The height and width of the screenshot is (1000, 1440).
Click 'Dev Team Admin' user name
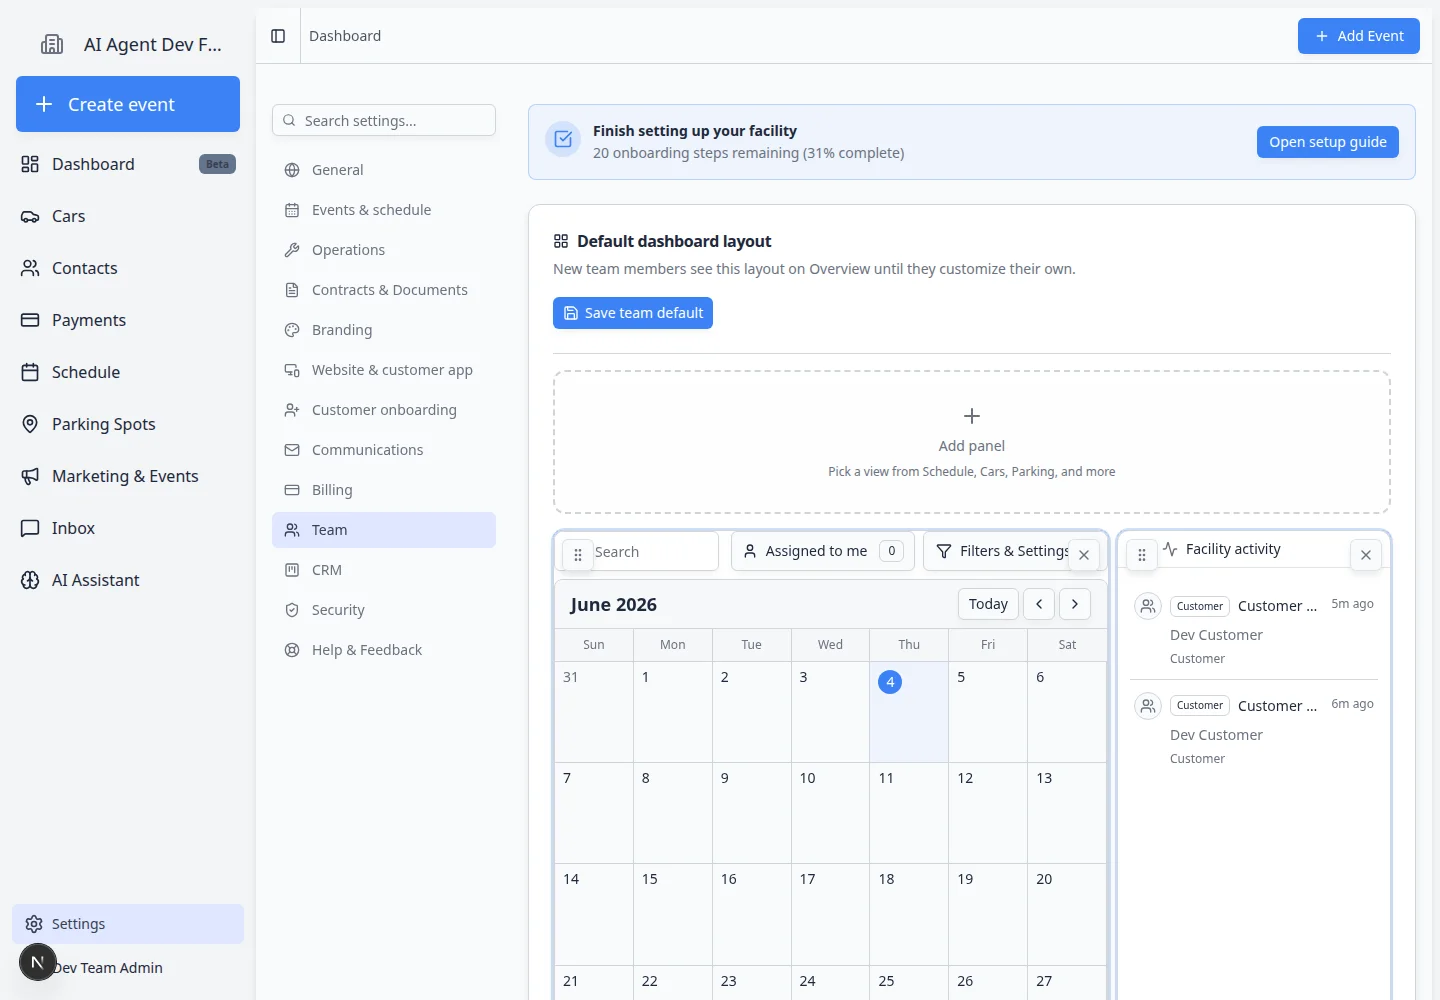tap(108, 968)
